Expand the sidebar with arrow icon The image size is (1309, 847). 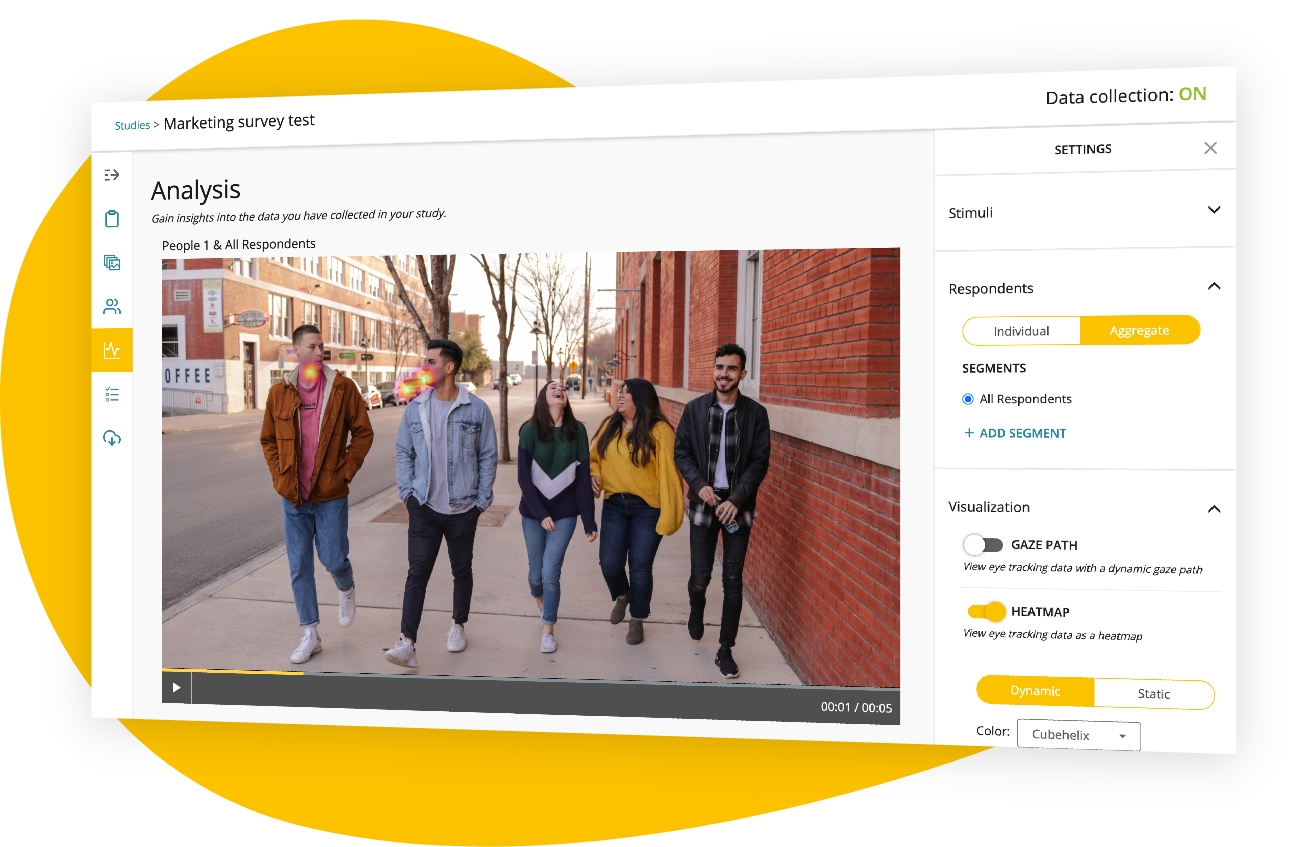click(112, 175)
